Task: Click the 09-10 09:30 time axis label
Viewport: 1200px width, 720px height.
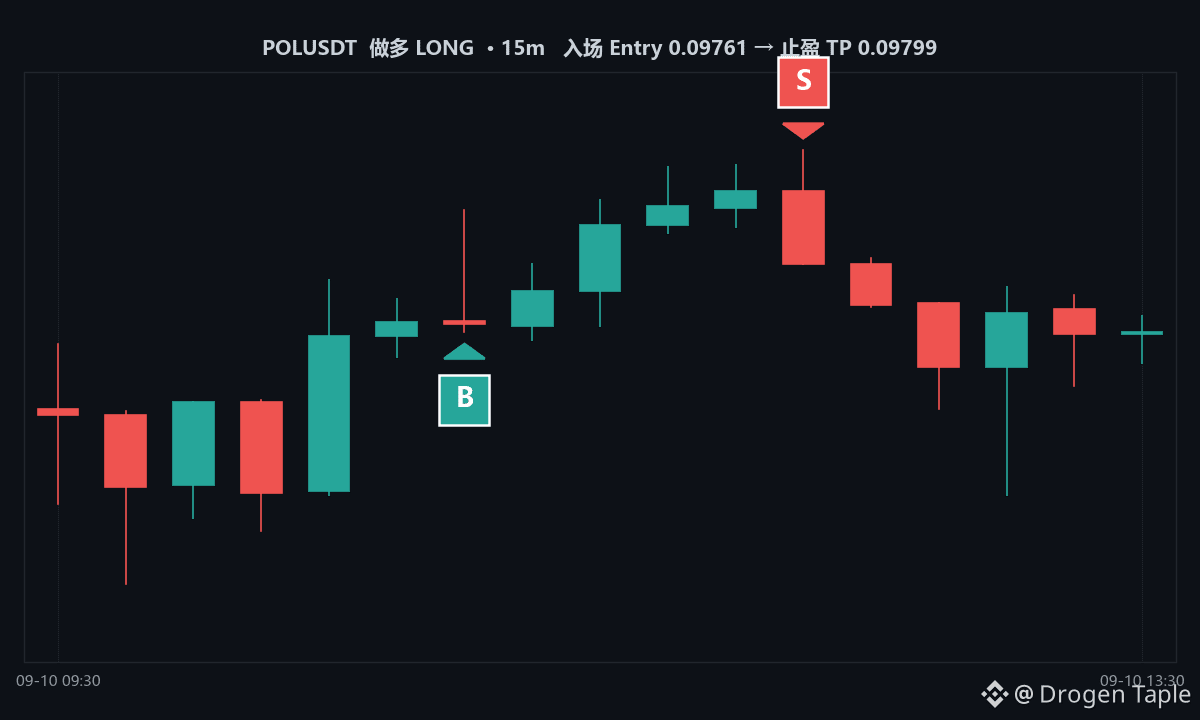Action: point(58,681)
